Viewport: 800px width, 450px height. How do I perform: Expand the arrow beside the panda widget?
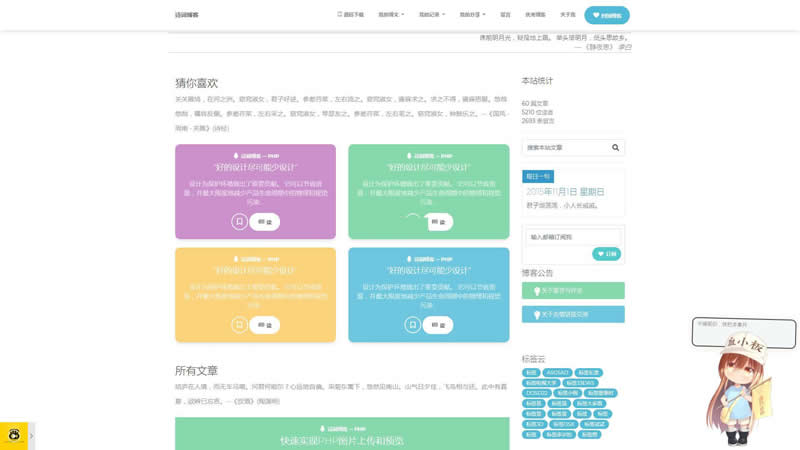[32, 436]
